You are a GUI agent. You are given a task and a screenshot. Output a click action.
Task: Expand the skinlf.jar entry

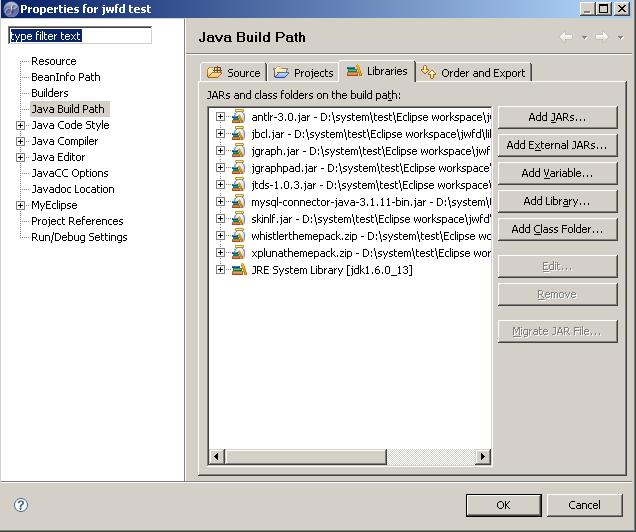click(x=220, y=219)
